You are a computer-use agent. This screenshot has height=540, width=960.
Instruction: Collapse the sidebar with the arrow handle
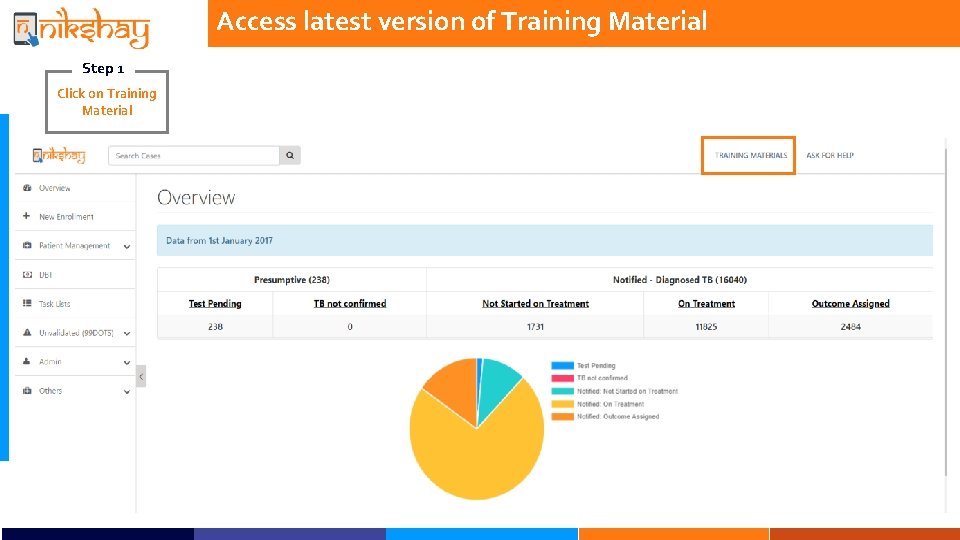(141, 377)
